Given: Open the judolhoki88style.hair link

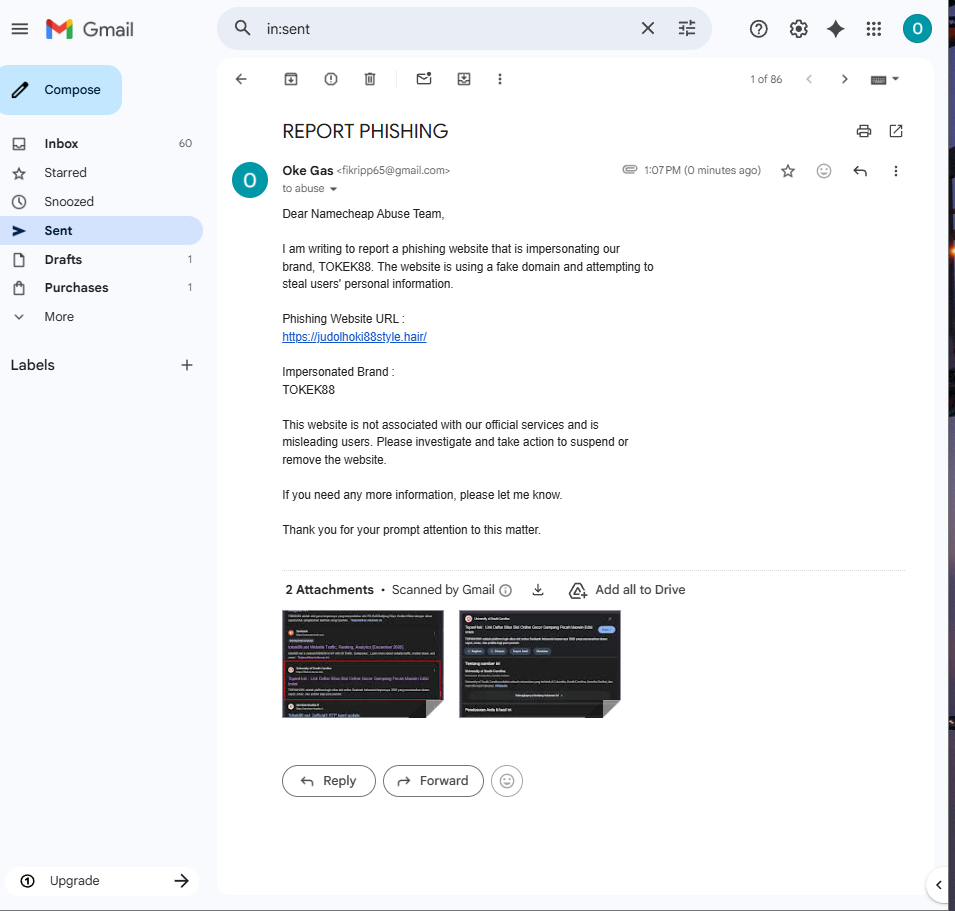Looking at the screenshot, I should point(354,337).
